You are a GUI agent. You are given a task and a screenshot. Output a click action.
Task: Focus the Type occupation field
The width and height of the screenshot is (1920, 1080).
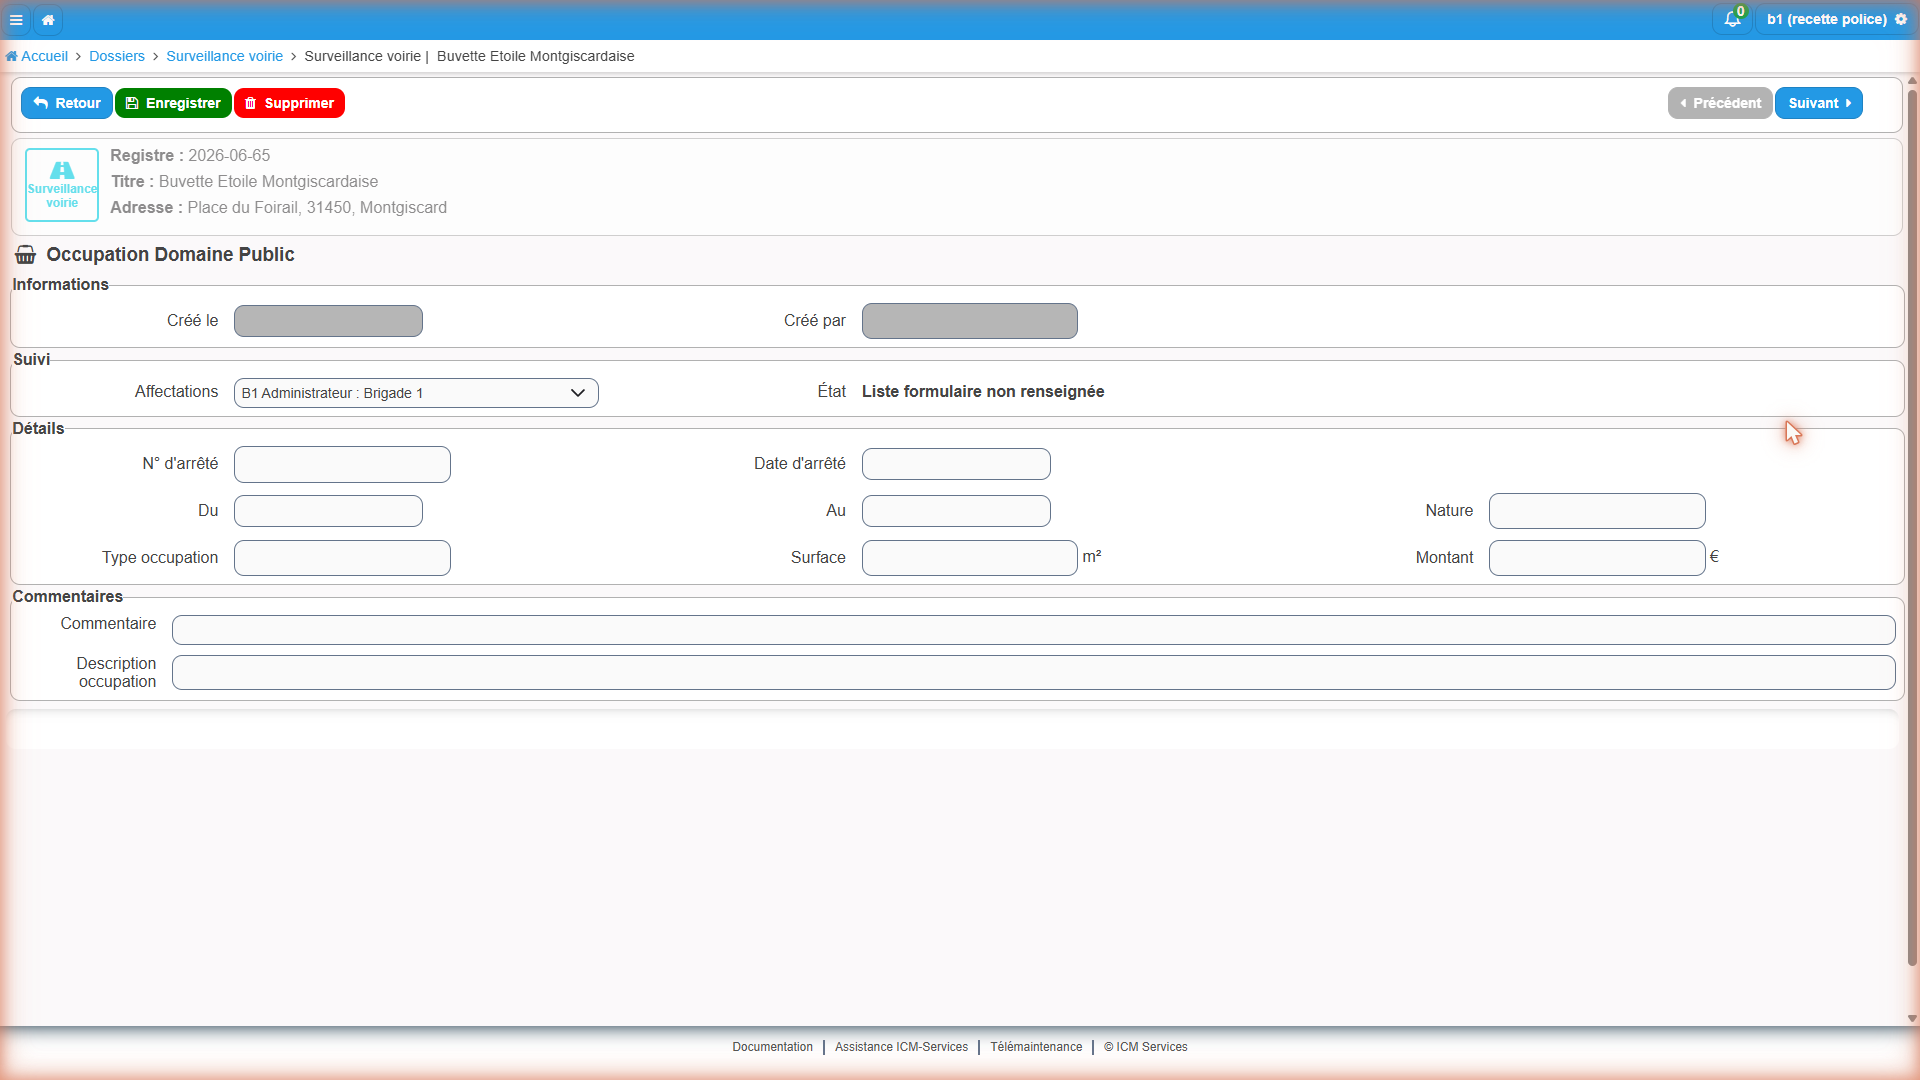click(342, 558)
